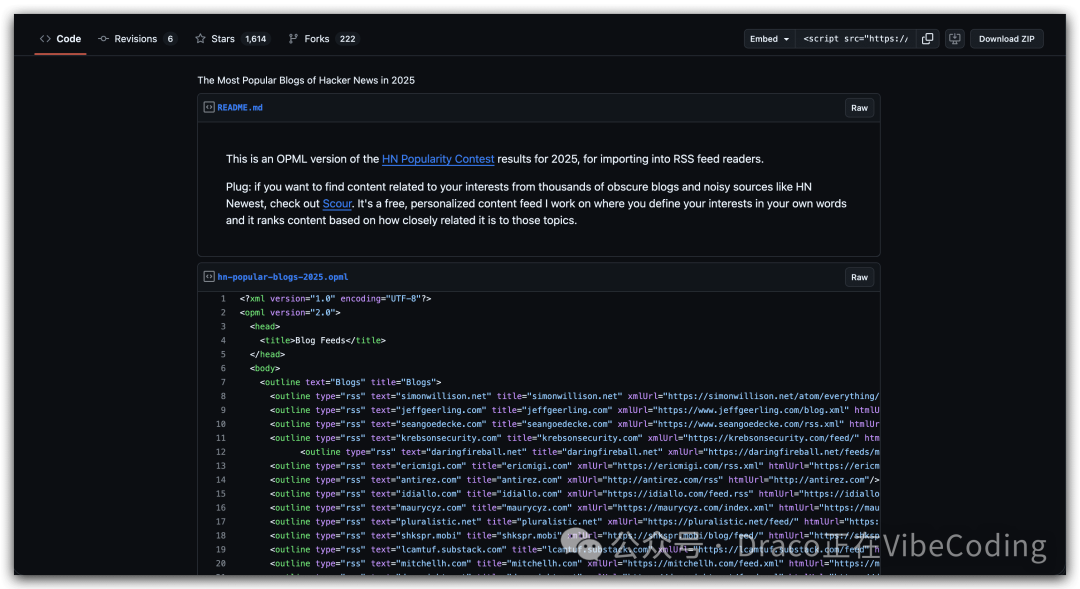Image resolution: width=1080 pixels, height=589 pixels.
Task: Click the open-in-desktop icon beside the embed field
Action: [x=954, y=38]
